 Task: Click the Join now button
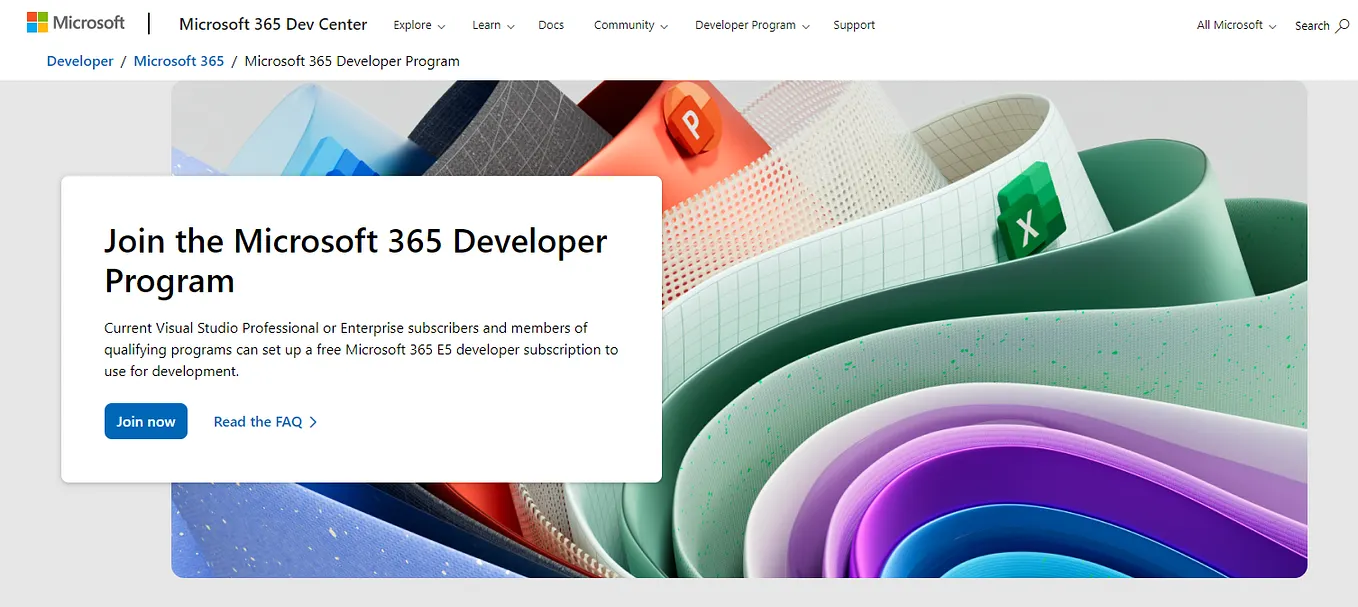tap(145, 421)
